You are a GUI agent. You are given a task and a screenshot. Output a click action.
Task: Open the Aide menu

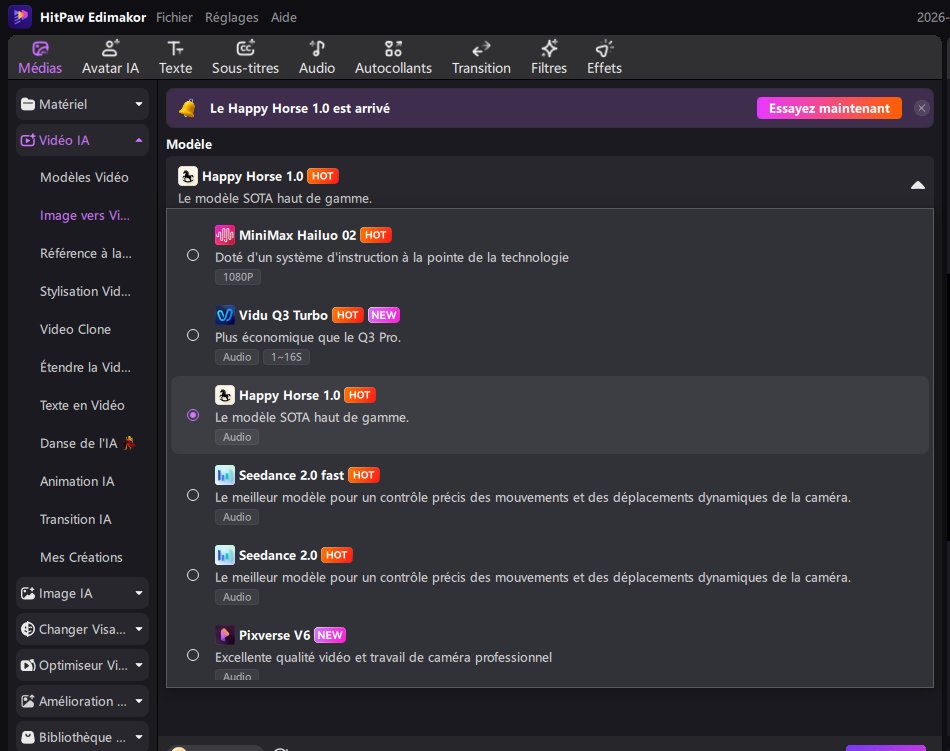(x=284, y=18)
